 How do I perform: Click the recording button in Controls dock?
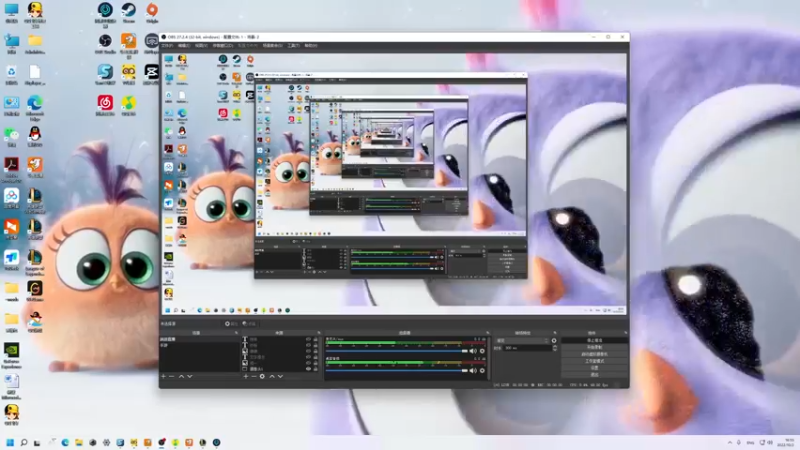coord(595,347)
